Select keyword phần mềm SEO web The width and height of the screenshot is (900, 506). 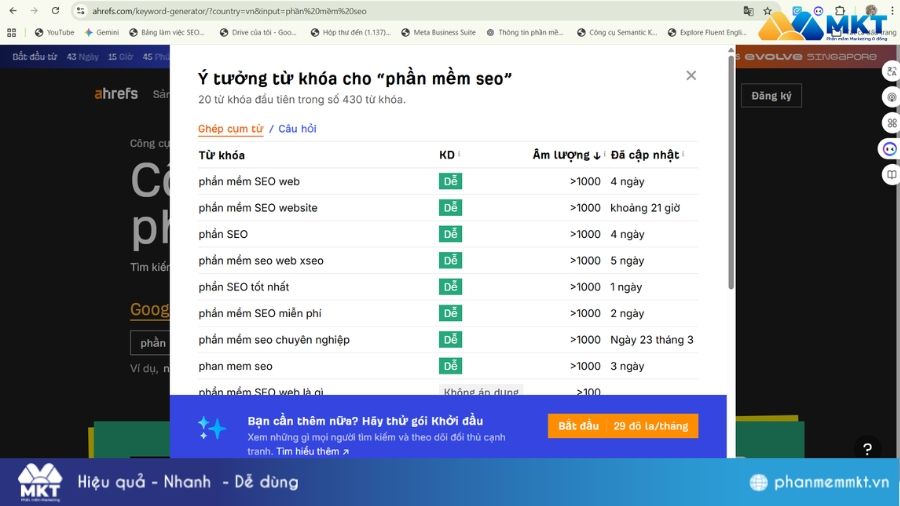point(249,181)
